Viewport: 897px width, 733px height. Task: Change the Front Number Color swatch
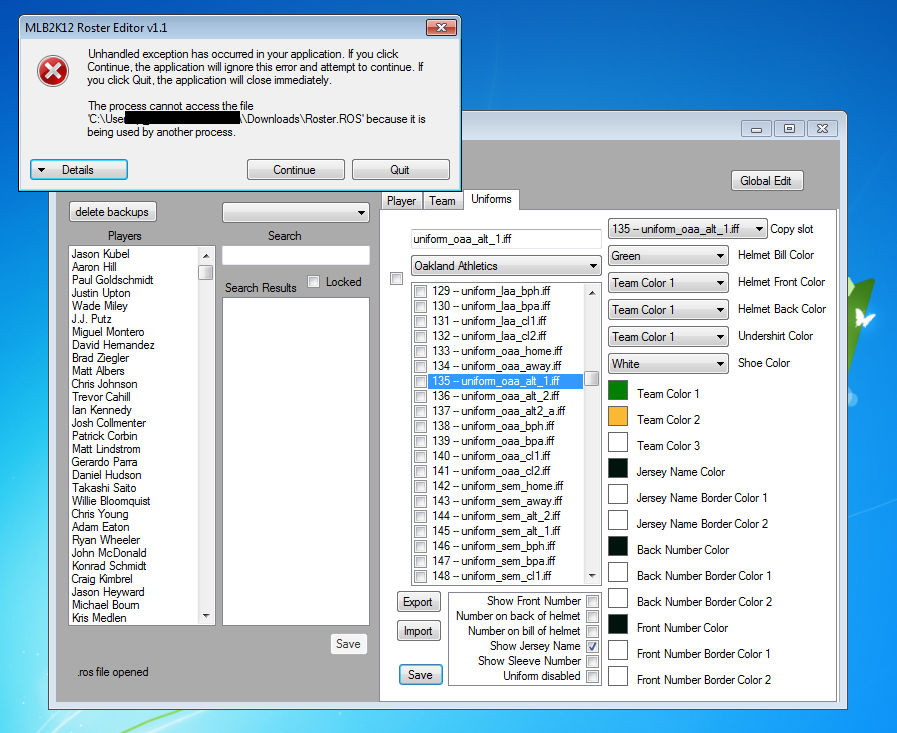click(x=618, y=624)
